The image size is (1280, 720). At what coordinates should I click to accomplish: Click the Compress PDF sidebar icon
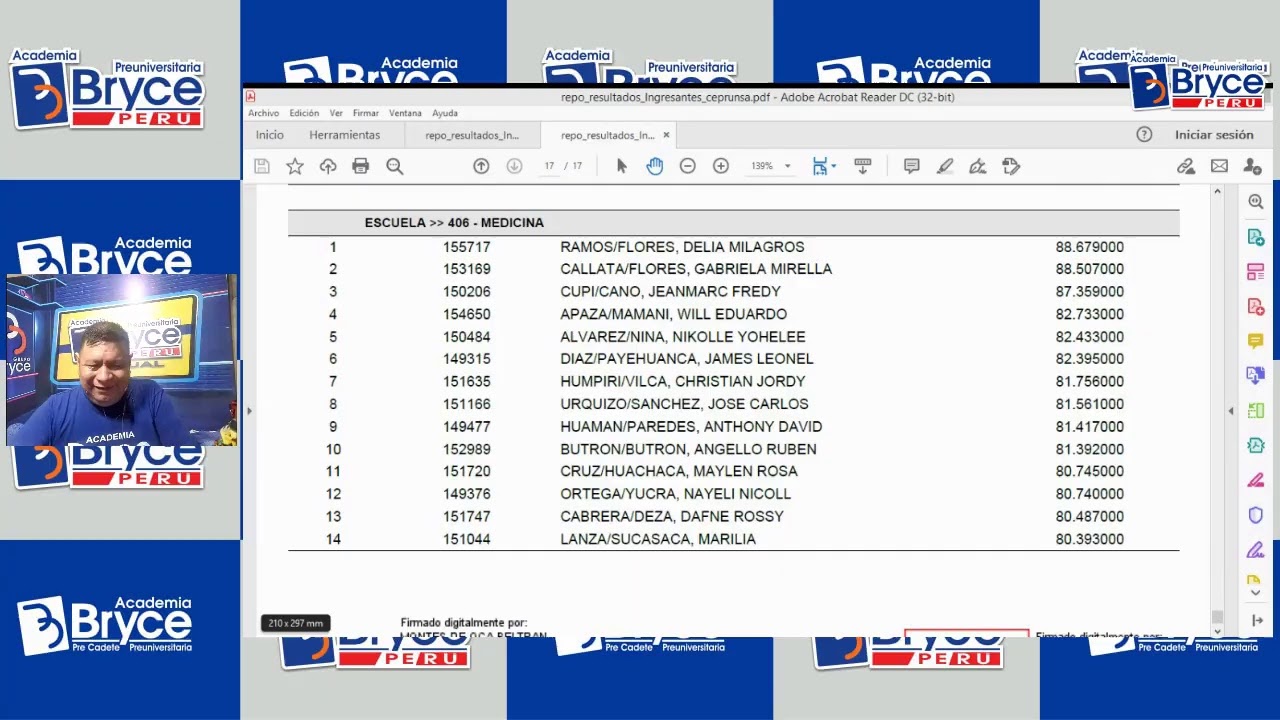pos(1256,445)
